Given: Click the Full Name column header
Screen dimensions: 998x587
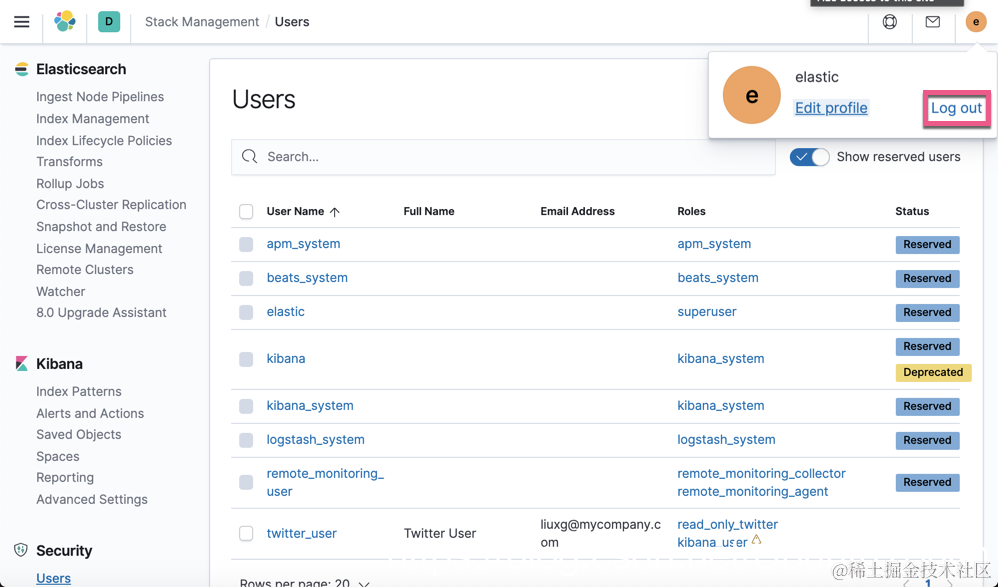Looking at the screenshot, I should pos(429,211).
